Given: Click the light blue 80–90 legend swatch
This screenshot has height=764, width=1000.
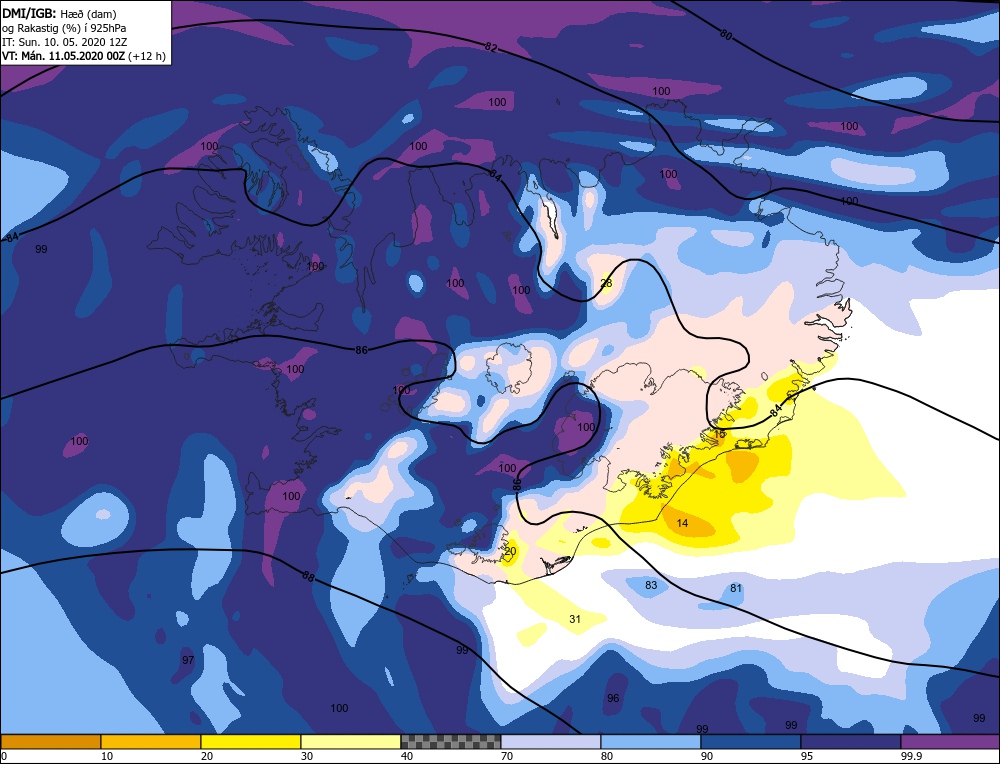Looking at the screenshot, I should click(651, 742).
